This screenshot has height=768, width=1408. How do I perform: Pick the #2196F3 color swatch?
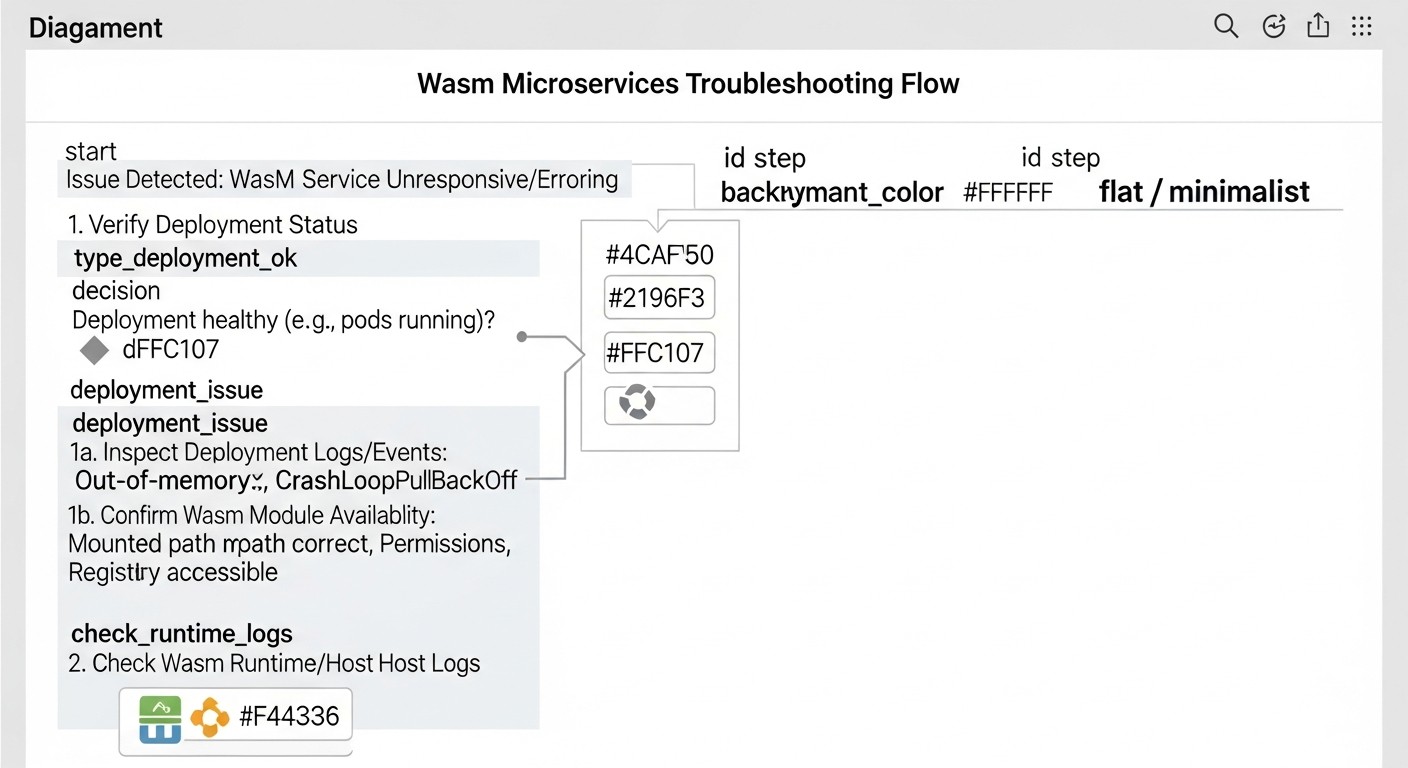coord(659,297)
